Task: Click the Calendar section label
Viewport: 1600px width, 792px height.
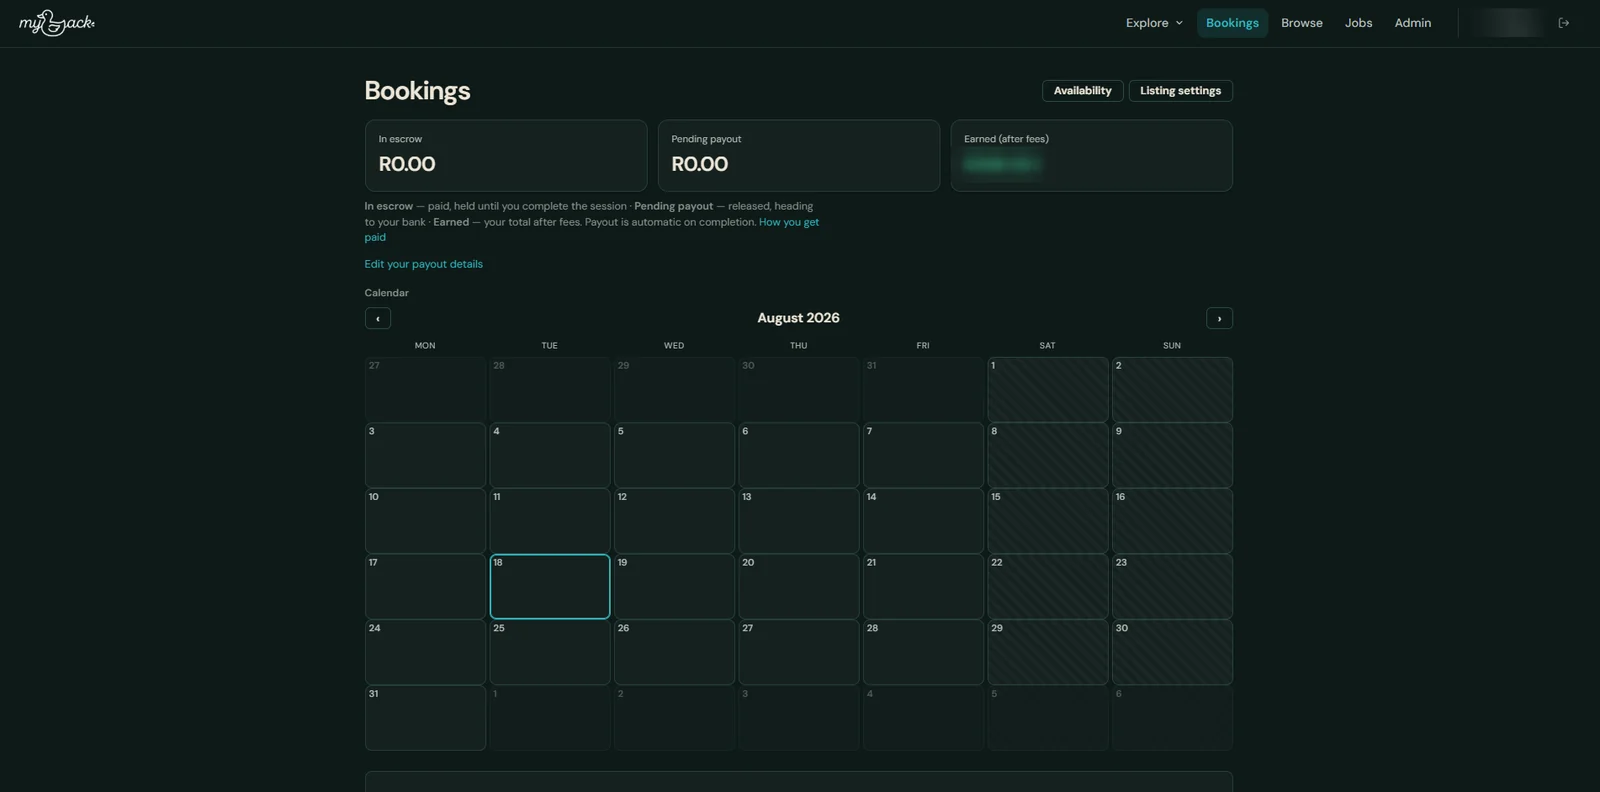Action: (387, 293)
